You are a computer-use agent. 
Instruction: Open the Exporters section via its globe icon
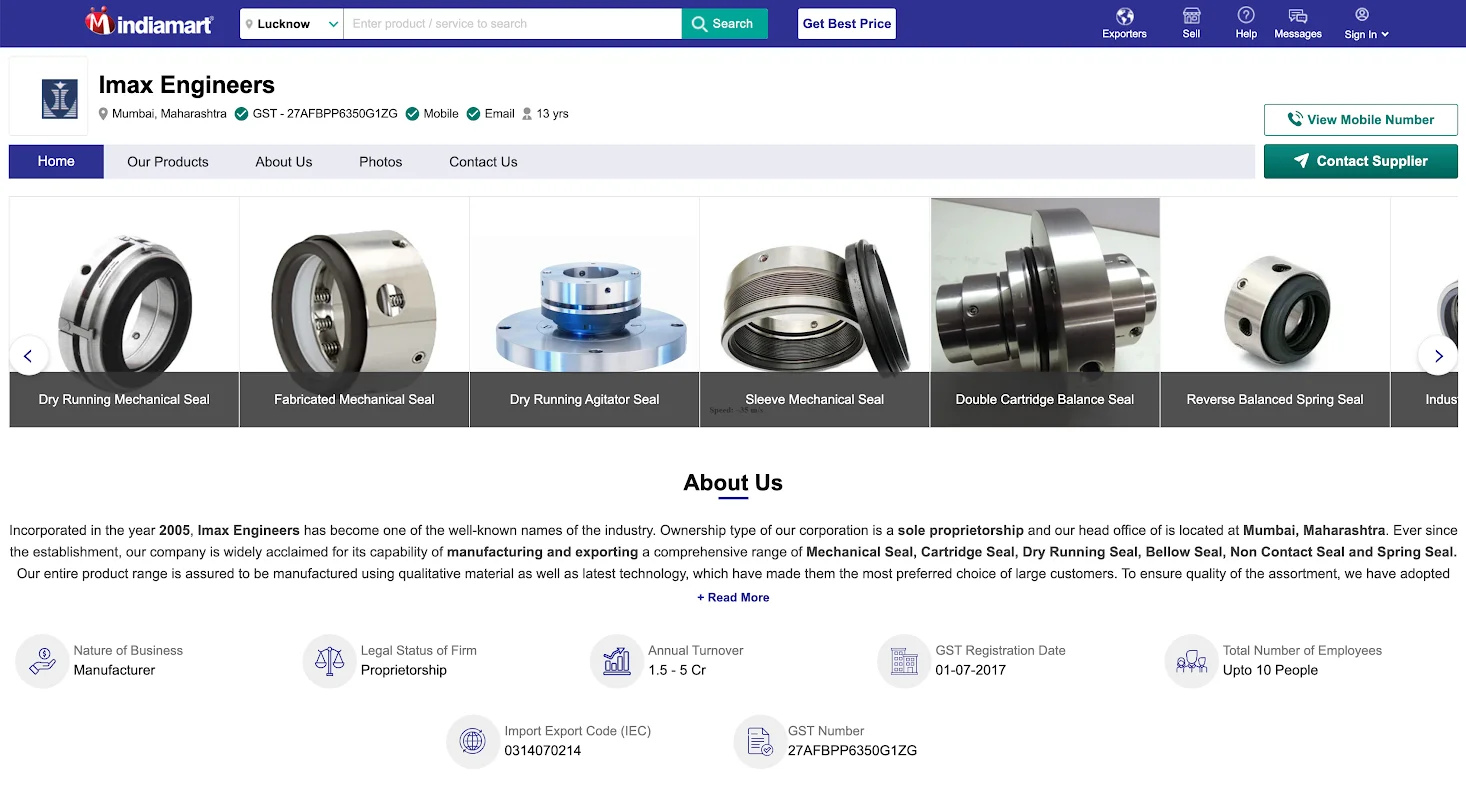tap(1123, 17)
